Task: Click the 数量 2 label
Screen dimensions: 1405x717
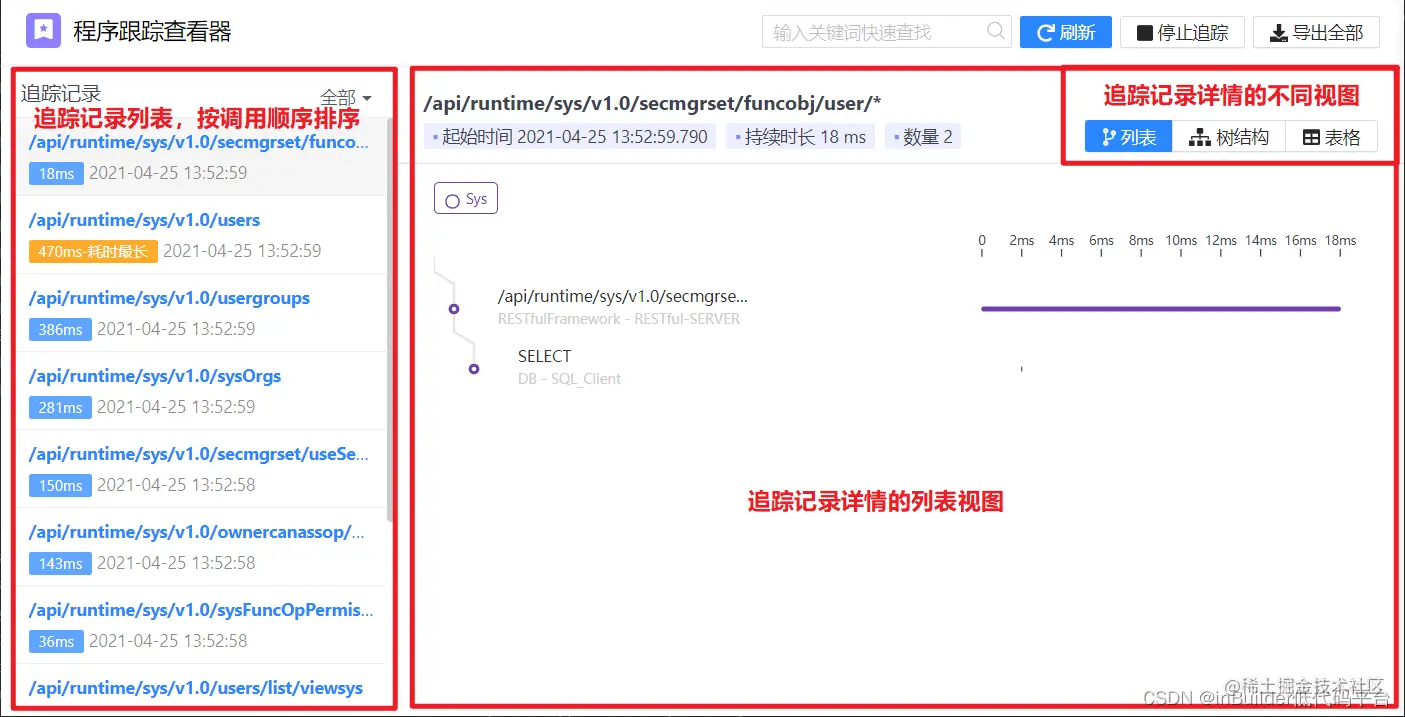Action: (x=923, y=137)
